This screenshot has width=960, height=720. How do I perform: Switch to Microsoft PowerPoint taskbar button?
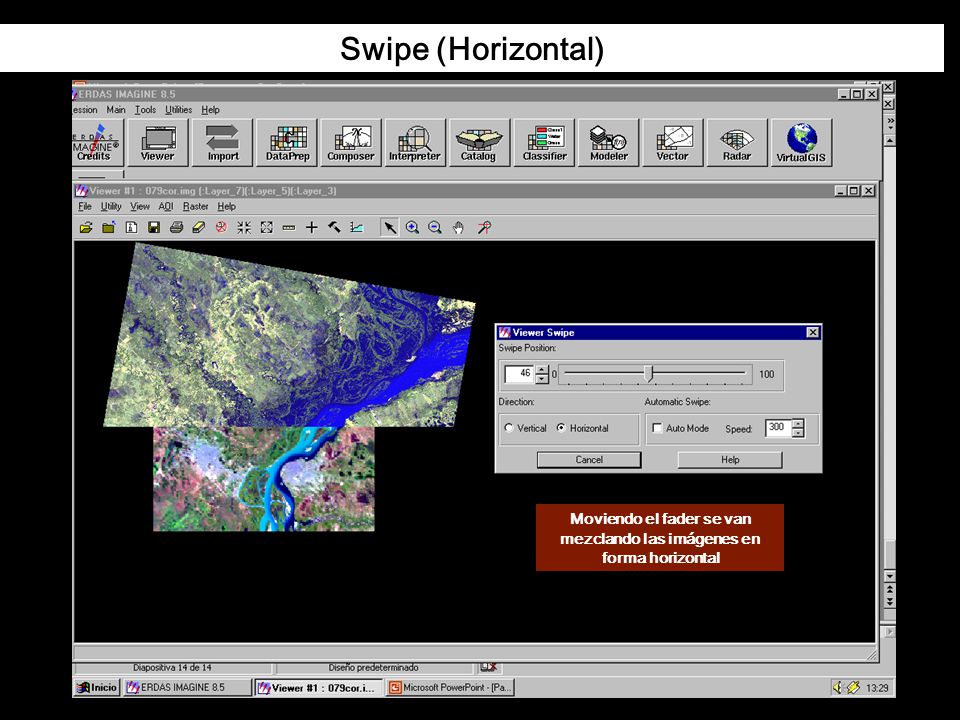[x=450, y=688]
